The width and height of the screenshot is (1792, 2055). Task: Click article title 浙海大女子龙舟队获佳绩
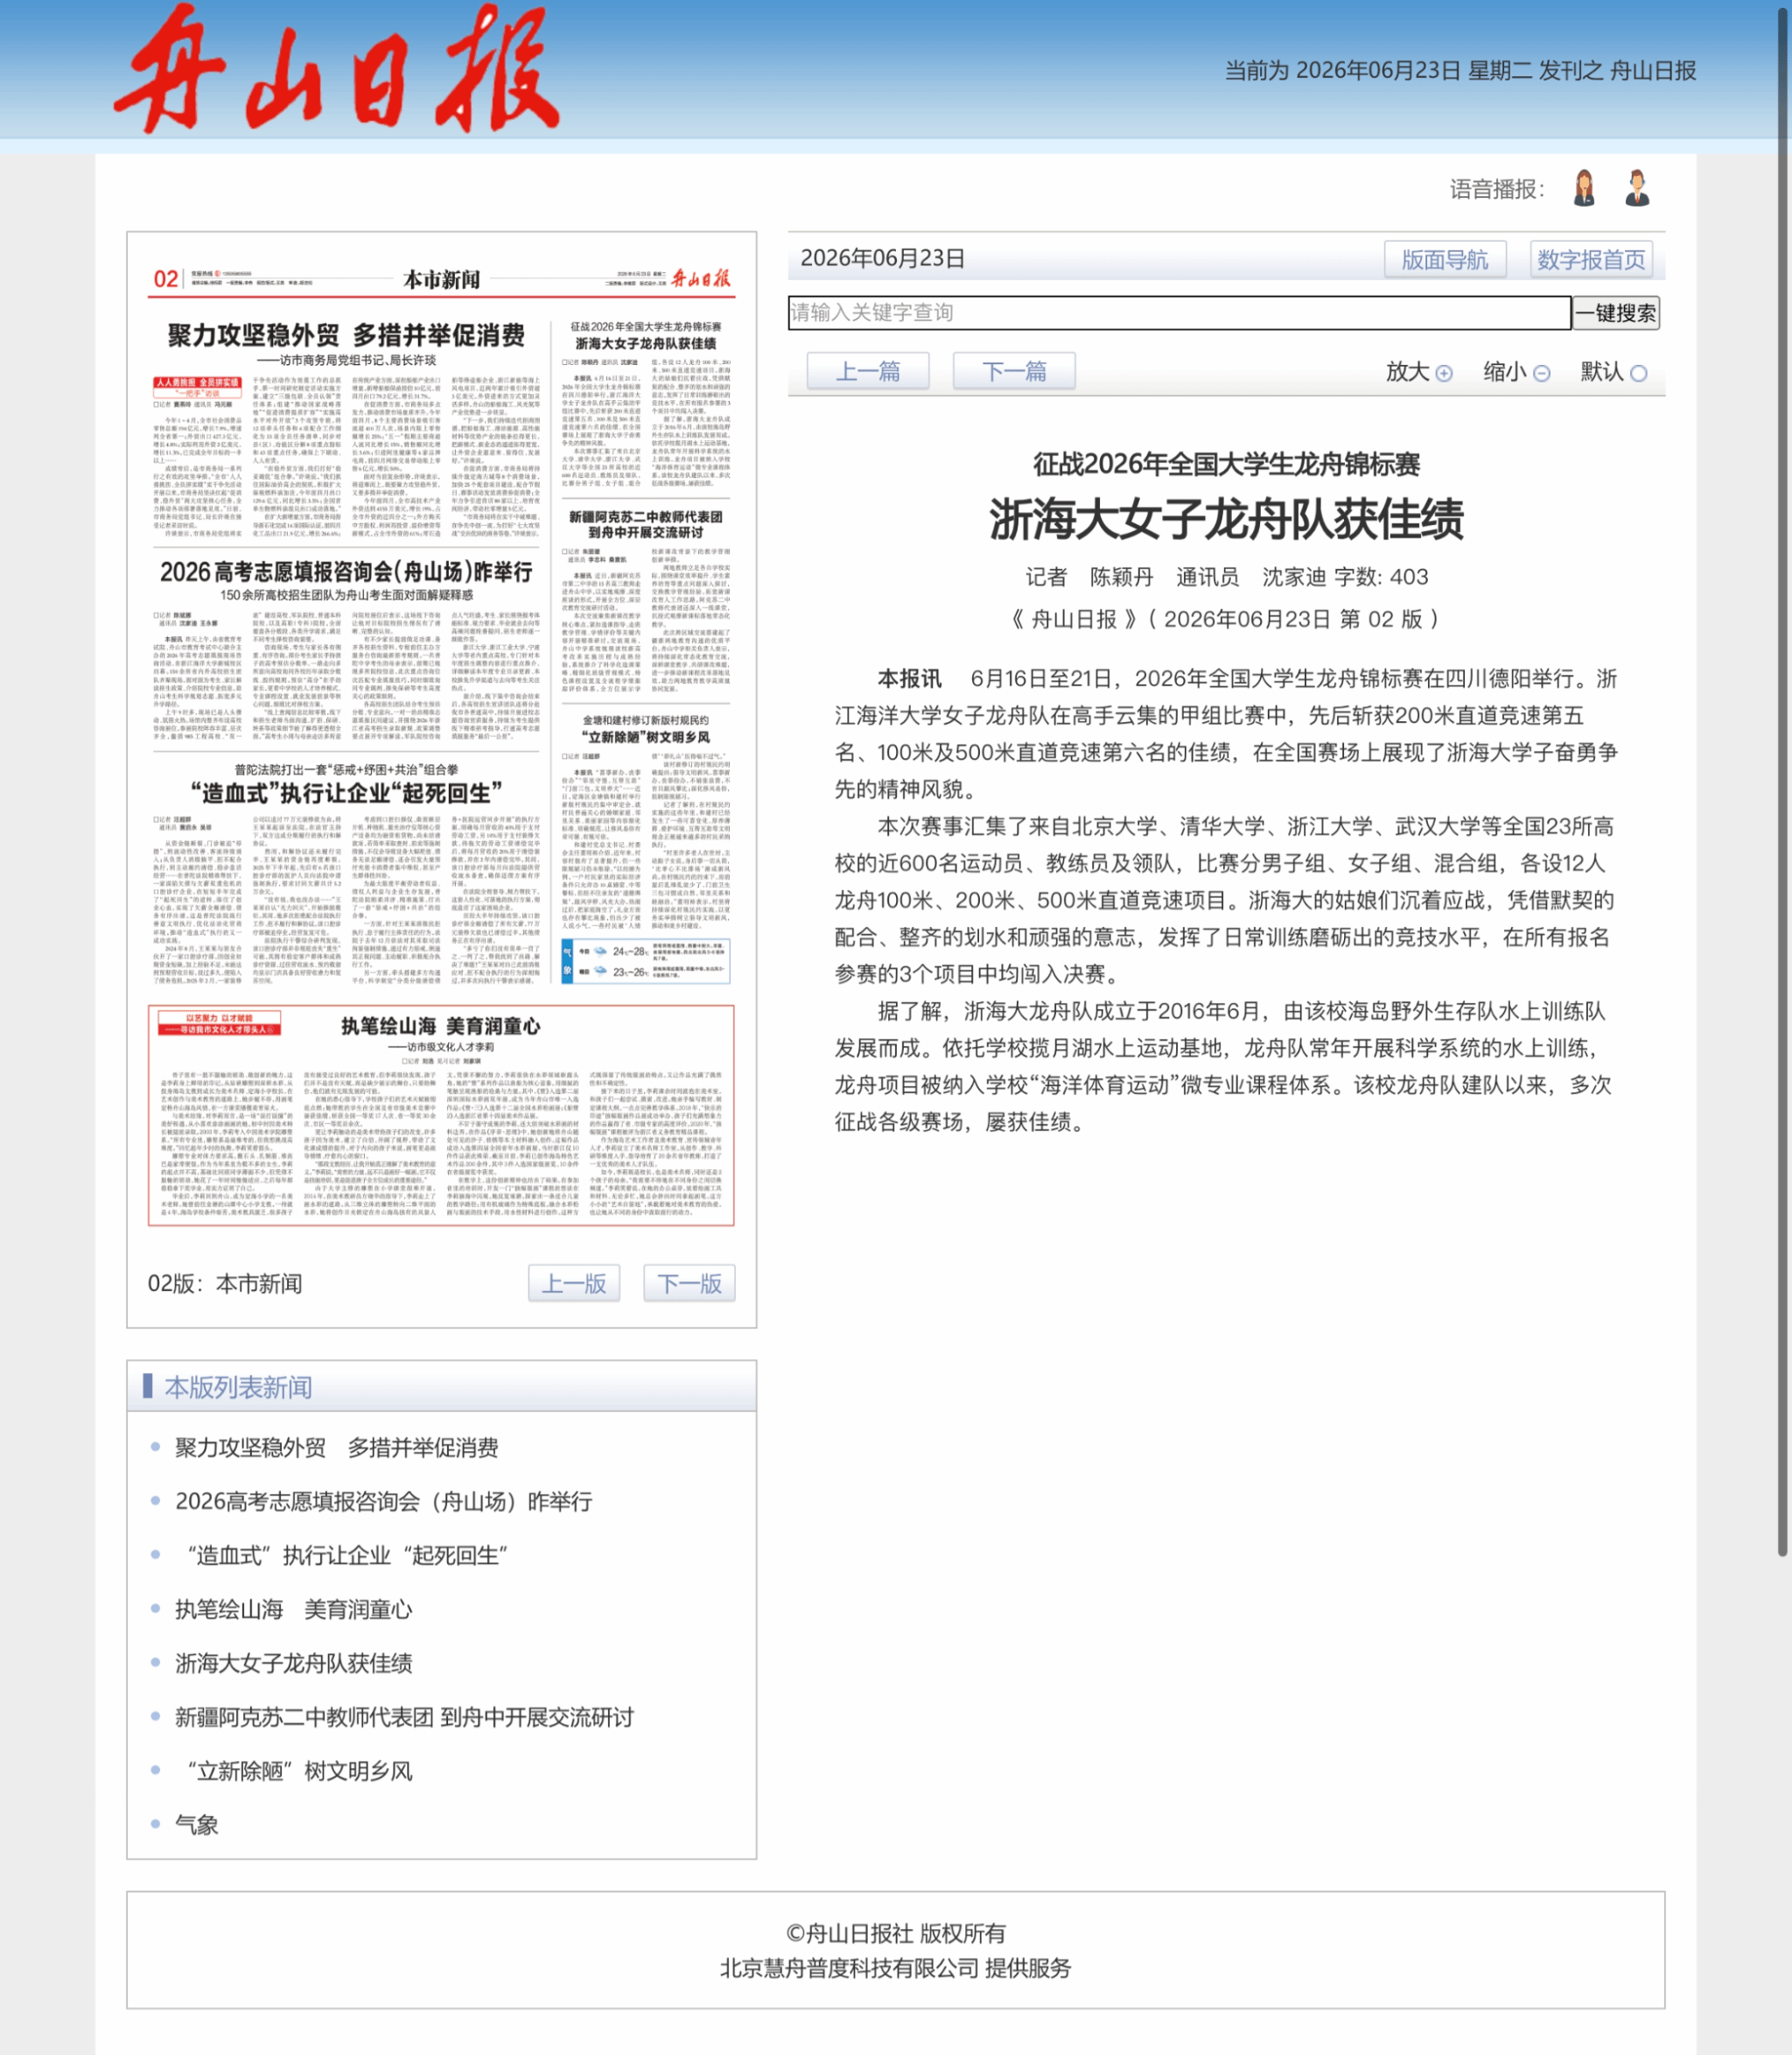1226,519
